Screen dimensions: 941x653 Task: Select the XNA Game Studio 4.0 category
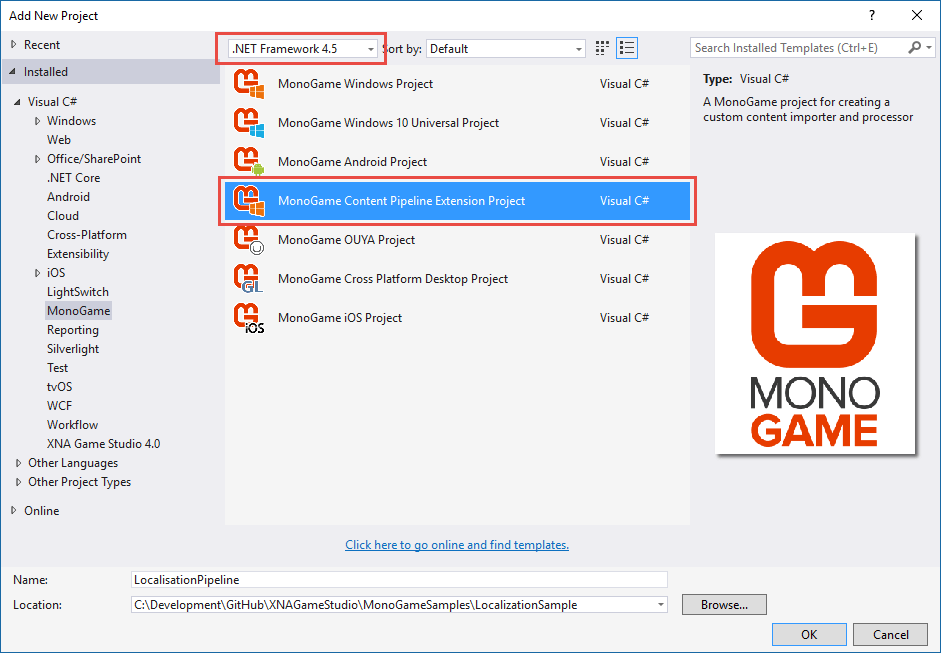(x=104, y=444)
